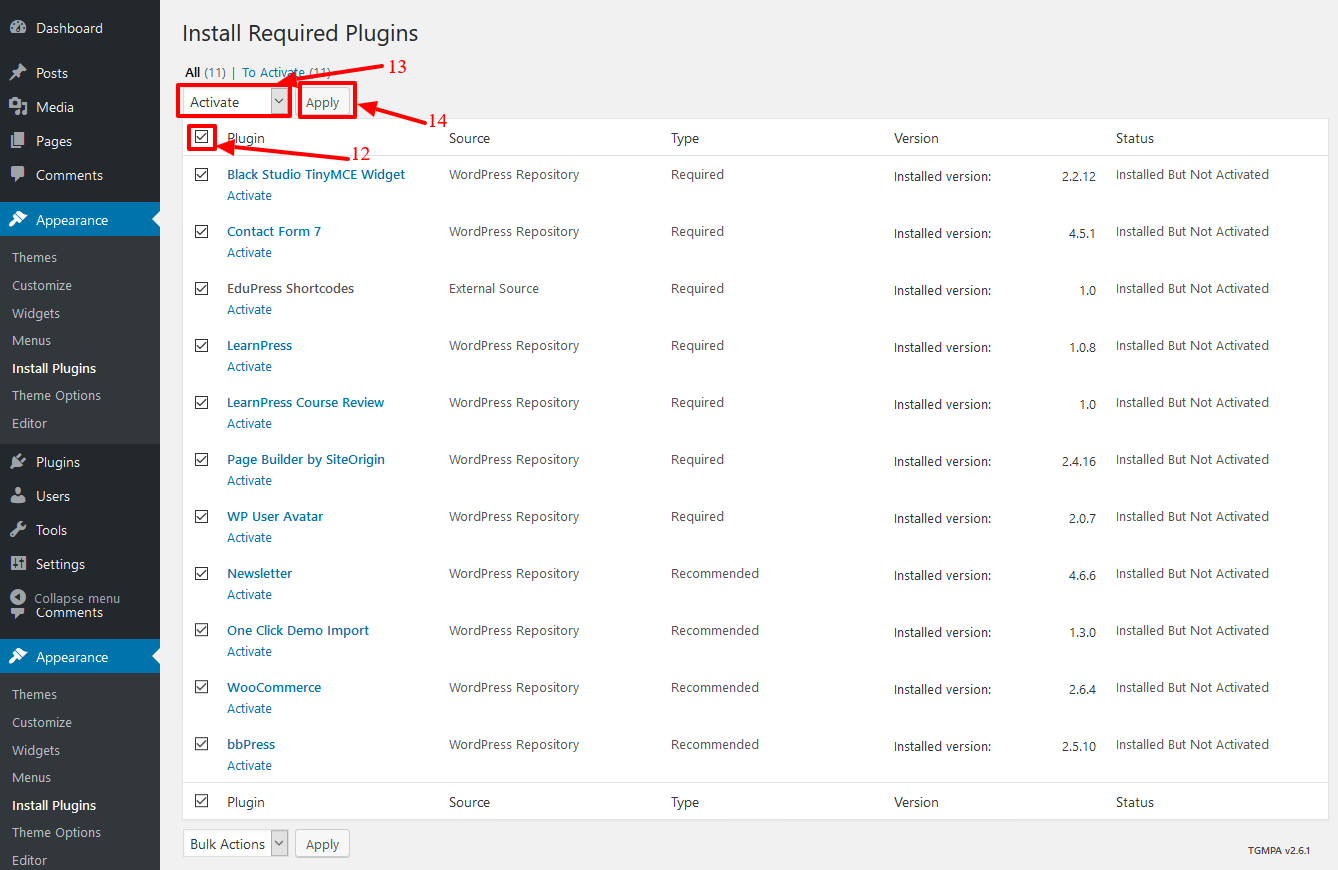This screenshot has height=870, width=1338.
Task: Click the Media icon in the sidebar
Action: [18, 107]
